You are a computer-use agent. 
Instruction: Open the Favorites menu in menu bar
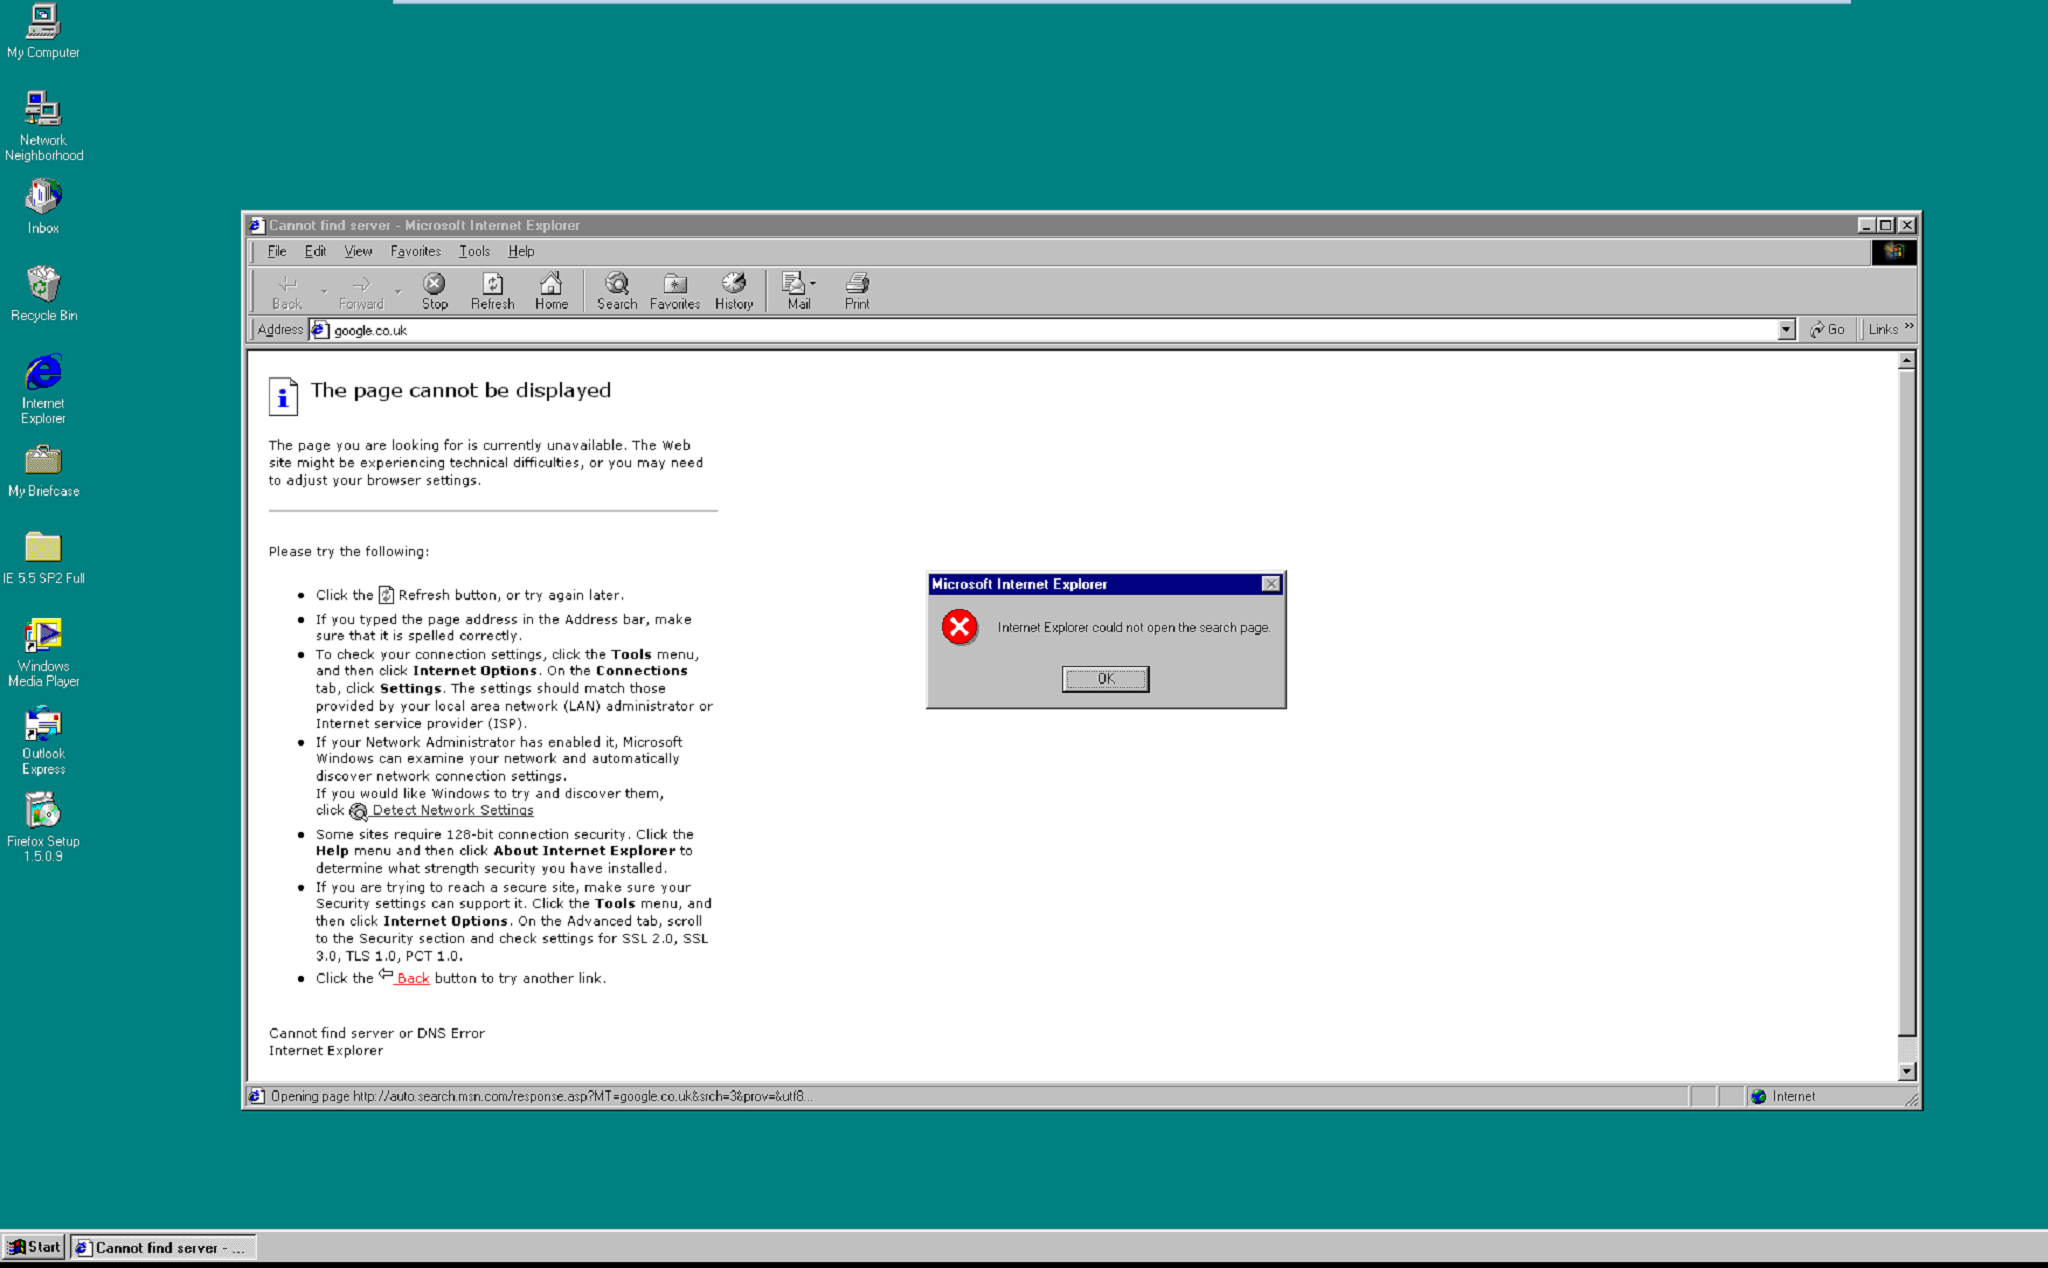click(x=415, y=252)
